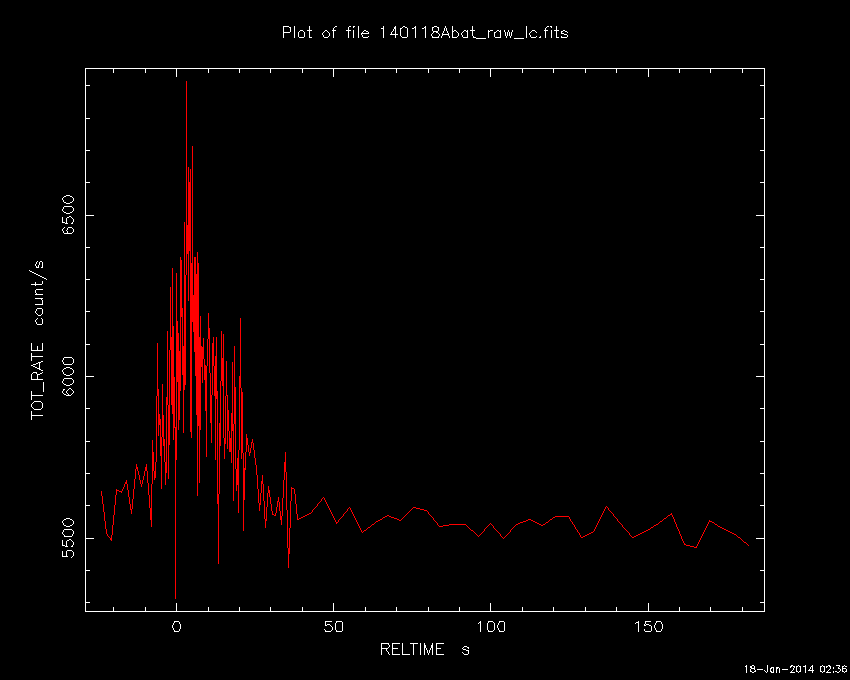
Task: Click the Y-axis tick value 6500
Action: pos(69,215)
